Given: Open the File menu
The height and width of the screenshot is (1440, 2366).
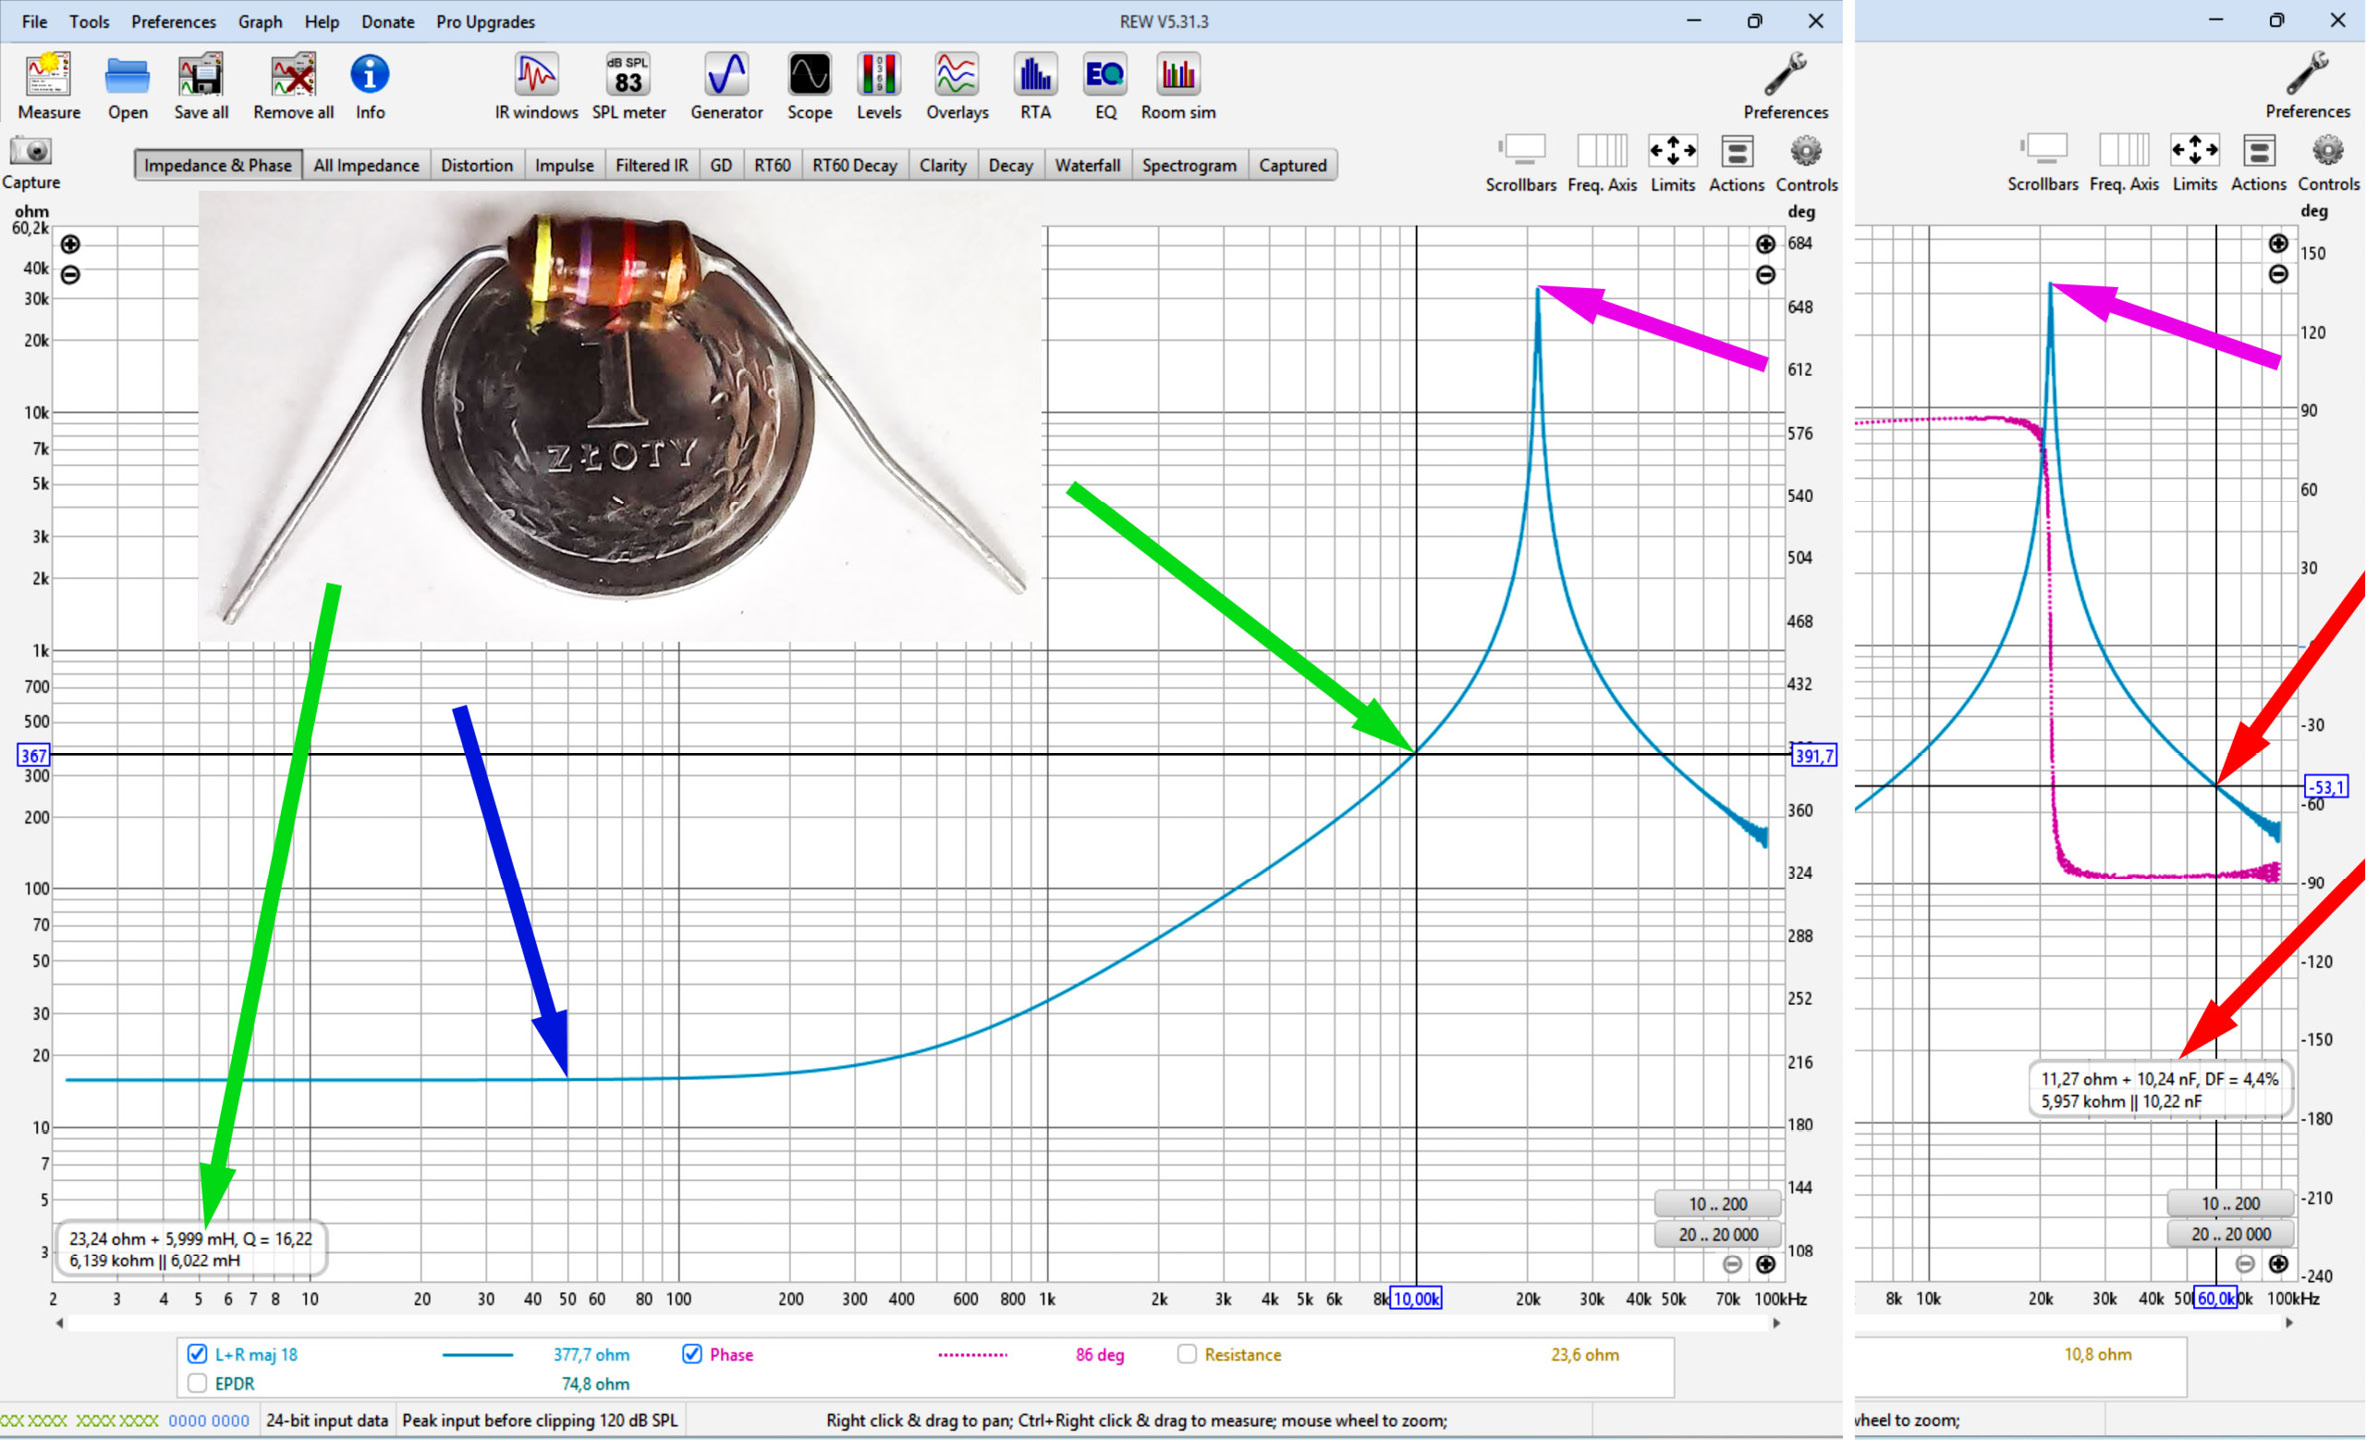Looking at the screenshot, I should [x=34, y=21].
